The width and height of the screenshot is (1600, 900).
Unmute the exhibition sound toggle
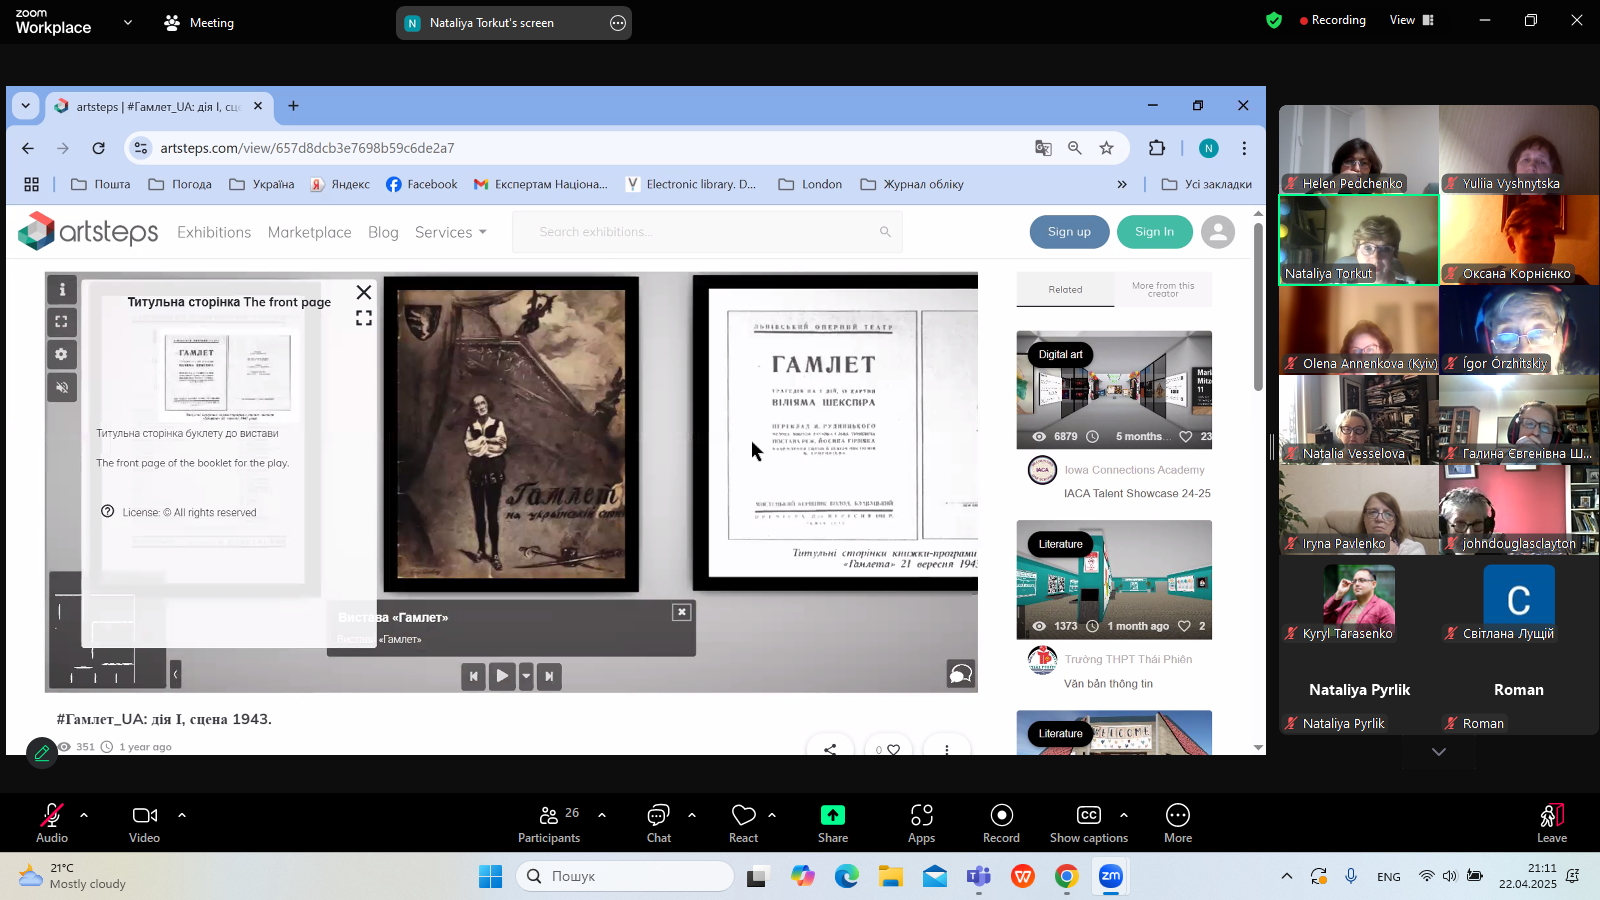tap(62, 387)
